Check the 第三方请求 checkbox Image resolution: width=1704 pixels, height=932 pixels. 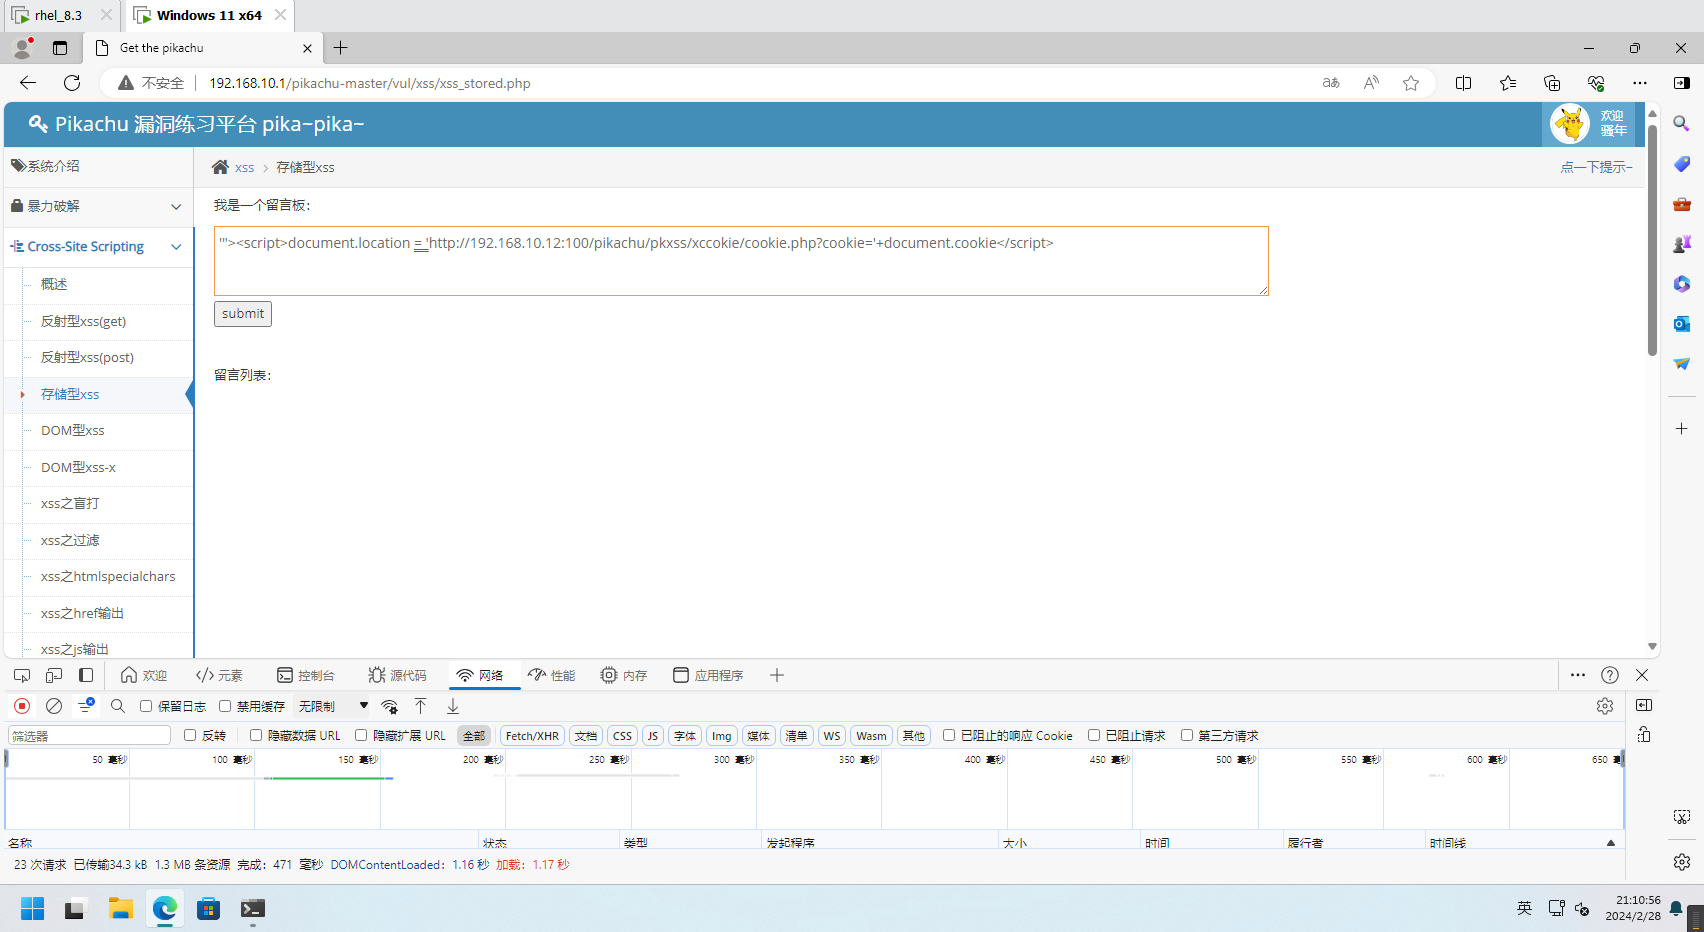(1187, 735)
